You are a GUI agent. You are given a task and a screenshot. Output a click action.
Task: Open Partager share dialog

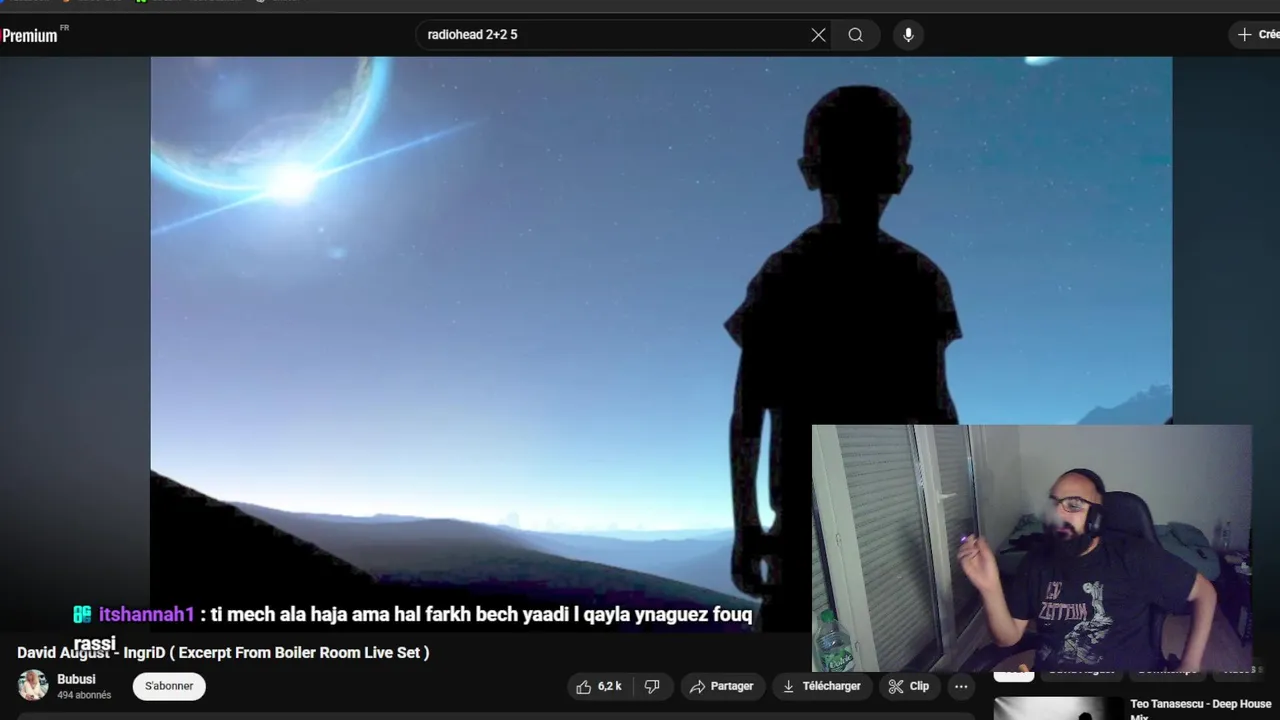pyautogui.click(x=722, y=686)
